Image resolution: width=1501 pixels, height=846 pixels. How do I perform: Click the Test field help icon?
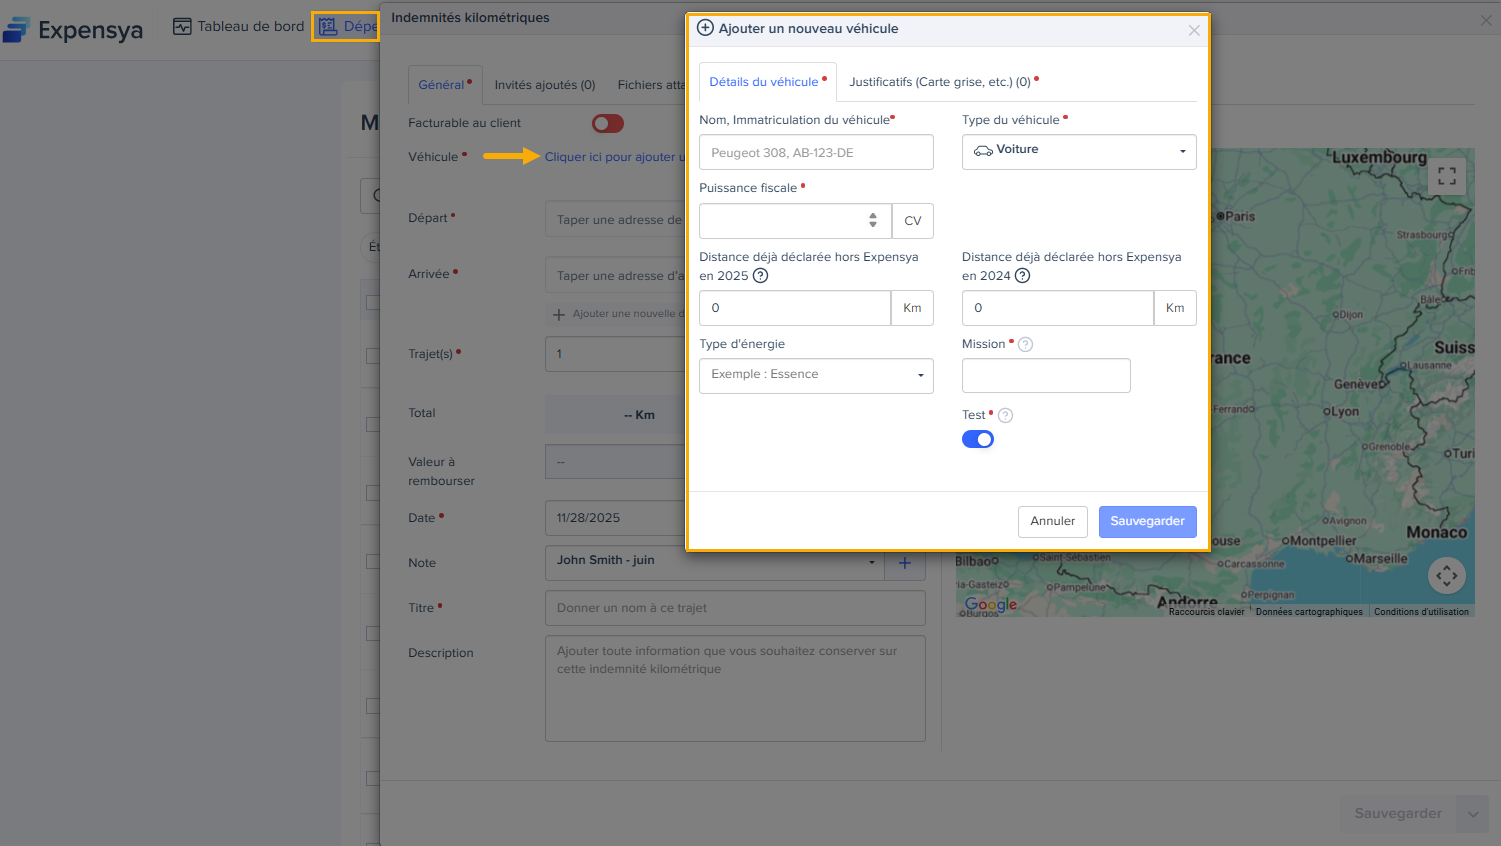(x=1005, y=416)
